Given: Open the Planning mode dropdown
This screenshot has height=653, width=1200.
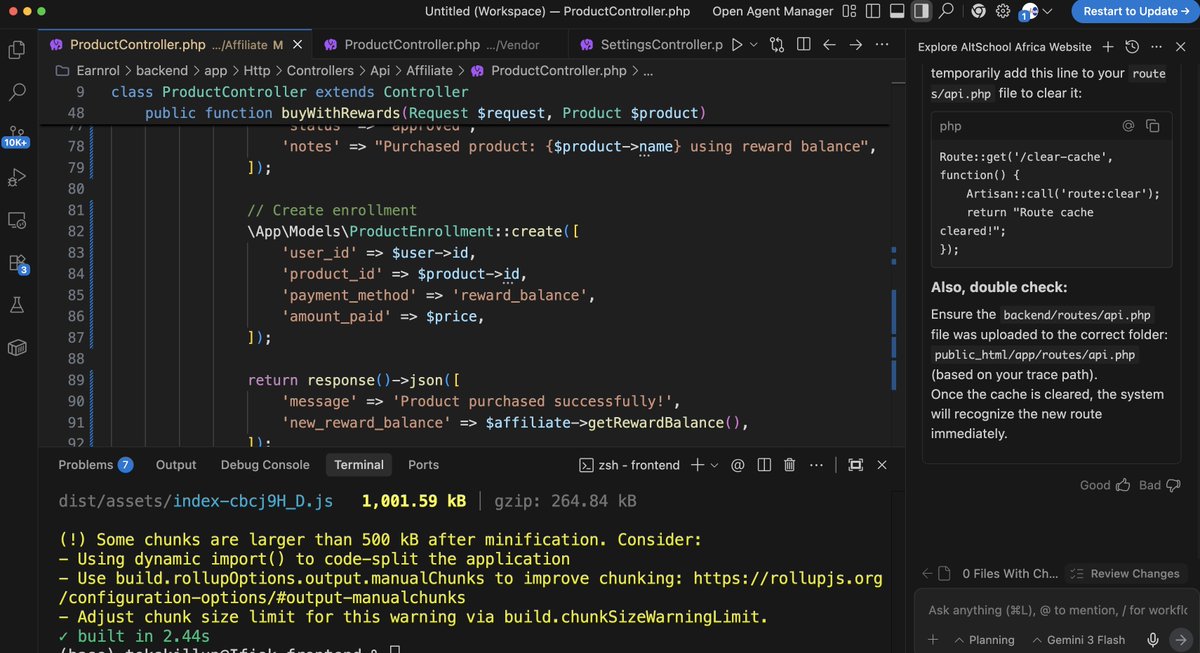Looking at the screenshot, I should pos(984,640).
